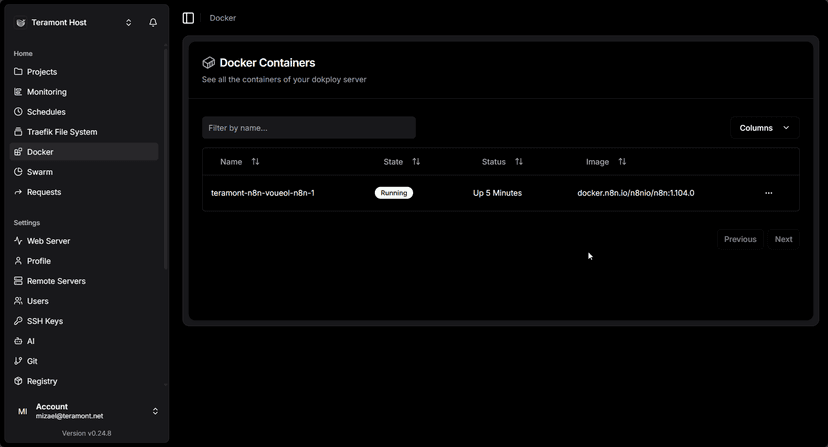Go to the Monitoring page
This screenshot has height=447, width=828.
[x=84, y=92]
